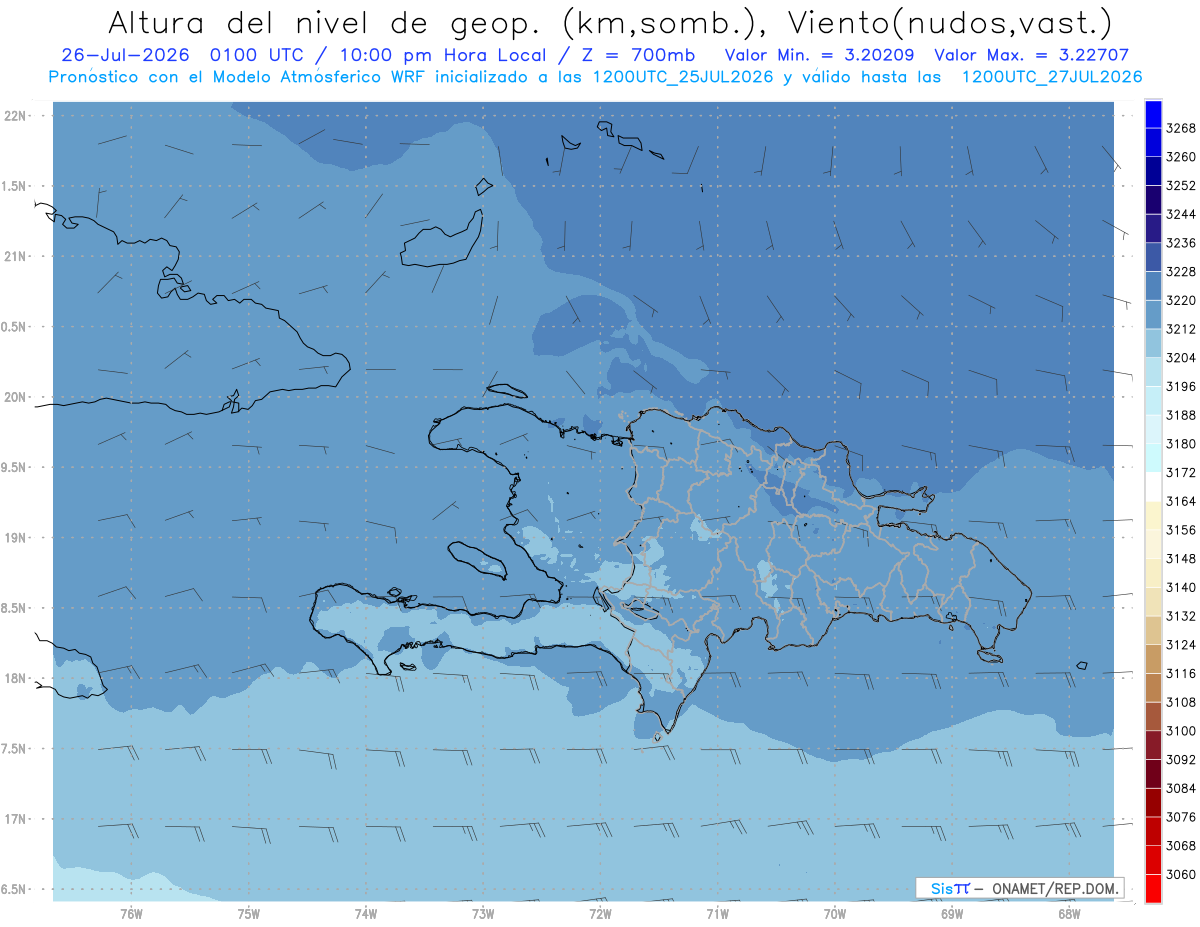Click the 3188 color scale label
The height and width of the screenshot is (927, 1200).
tap(1181, 415)
